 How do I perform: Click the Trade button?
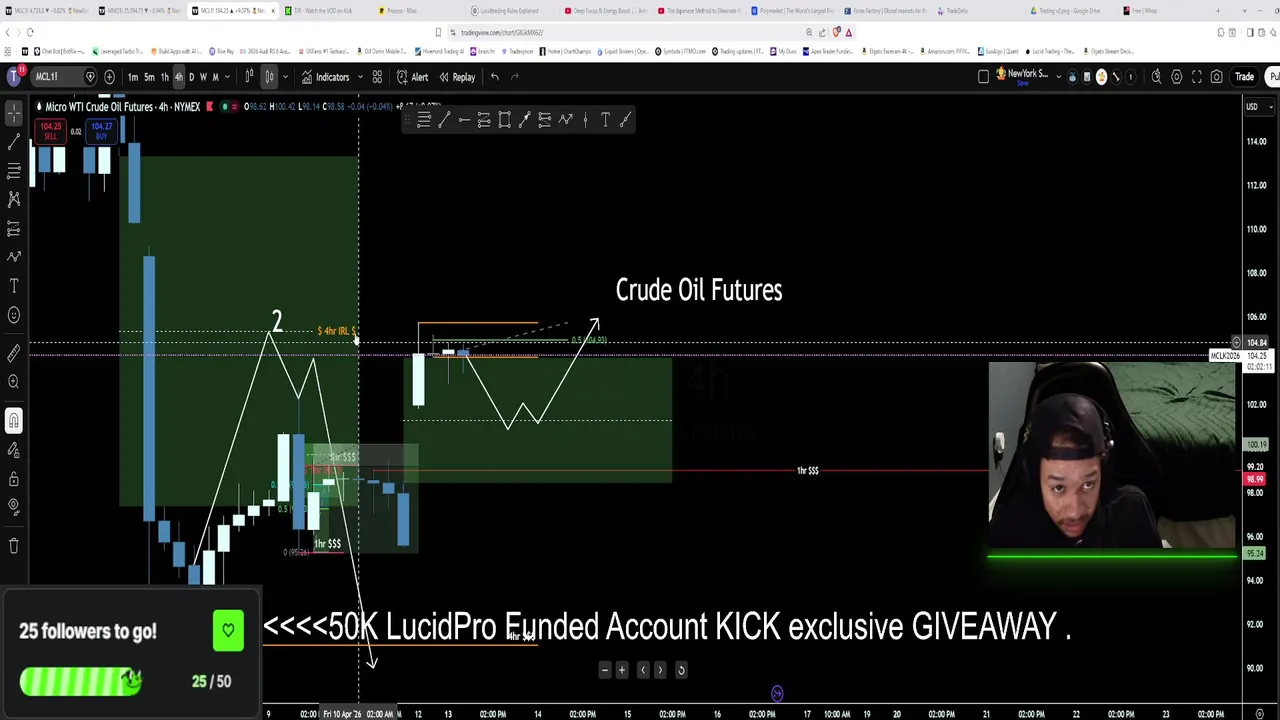1244,77
